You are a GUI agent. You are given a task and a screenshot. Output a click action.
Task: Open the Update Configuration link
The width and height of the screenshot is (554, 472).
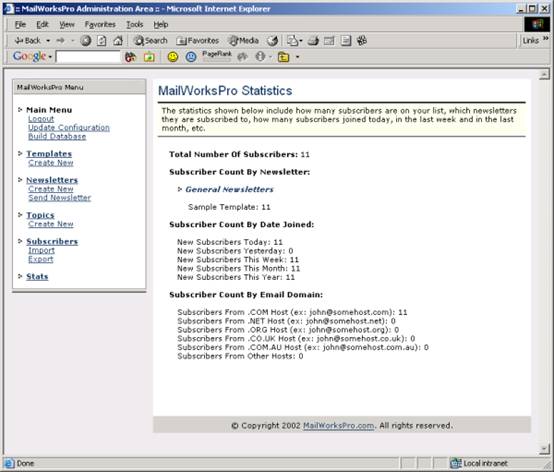click(69, 128)
